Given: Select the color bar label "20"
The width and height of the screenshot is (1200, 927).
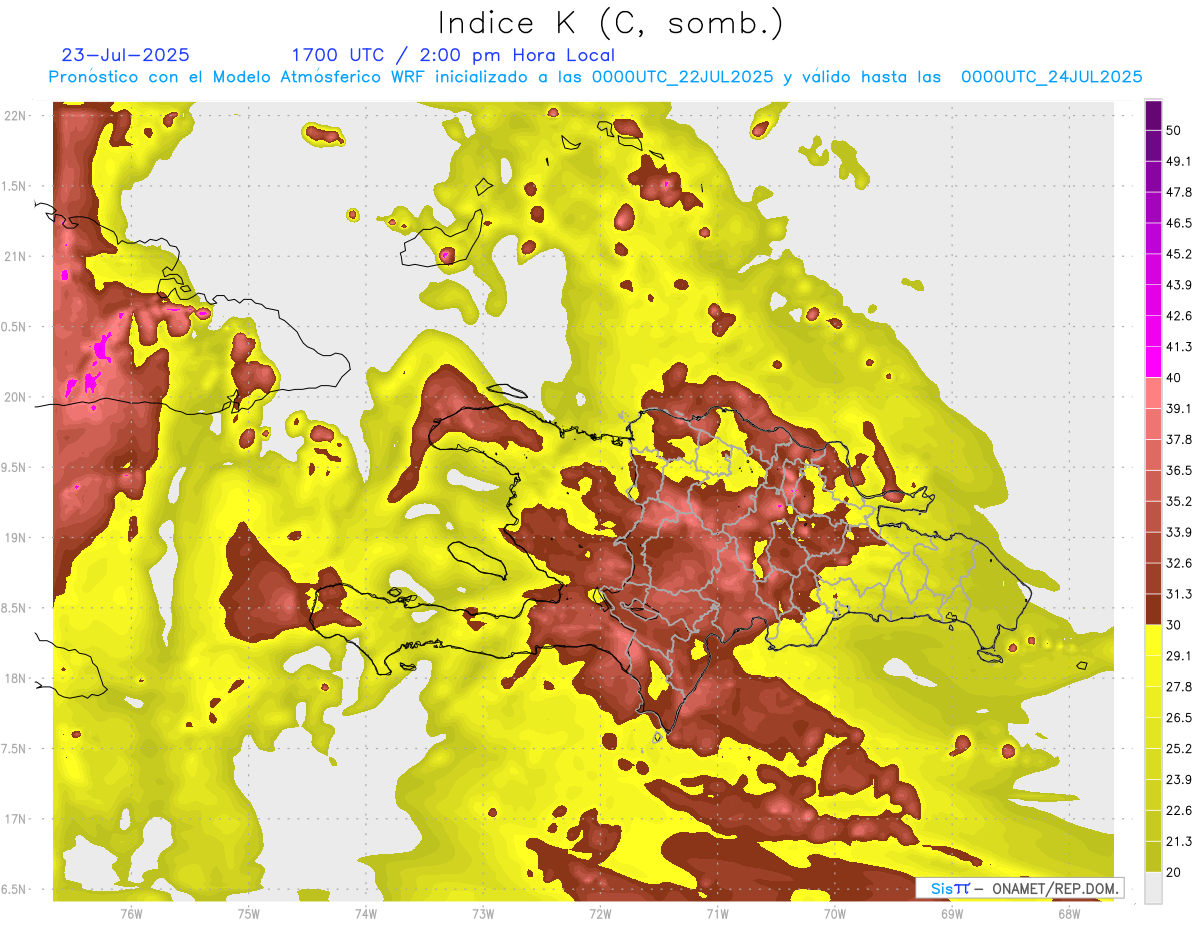Looking at the screenshot, I should click(x=1174, y=873).
